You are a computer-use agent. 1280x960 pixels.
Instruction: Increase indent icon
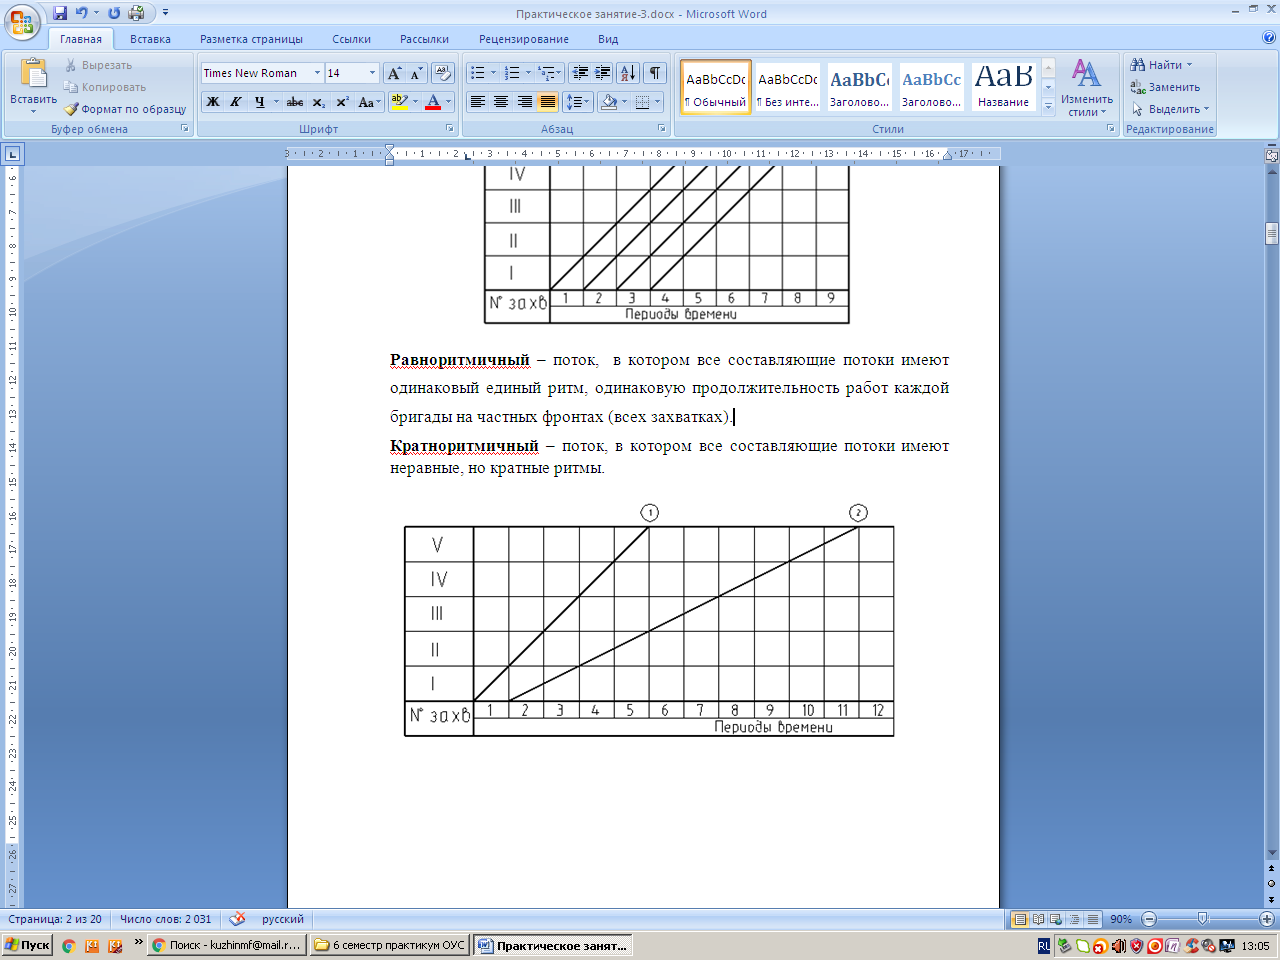click(602, 73)
